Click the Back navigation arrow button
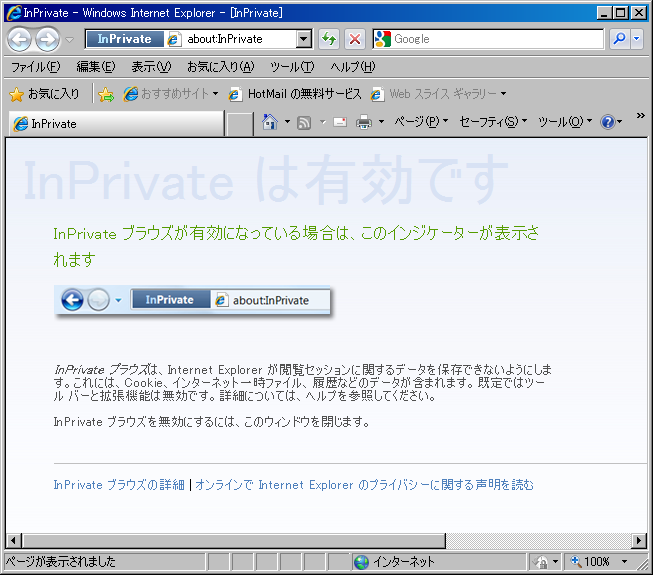This screenshot has width=653, height=575. 20,40
